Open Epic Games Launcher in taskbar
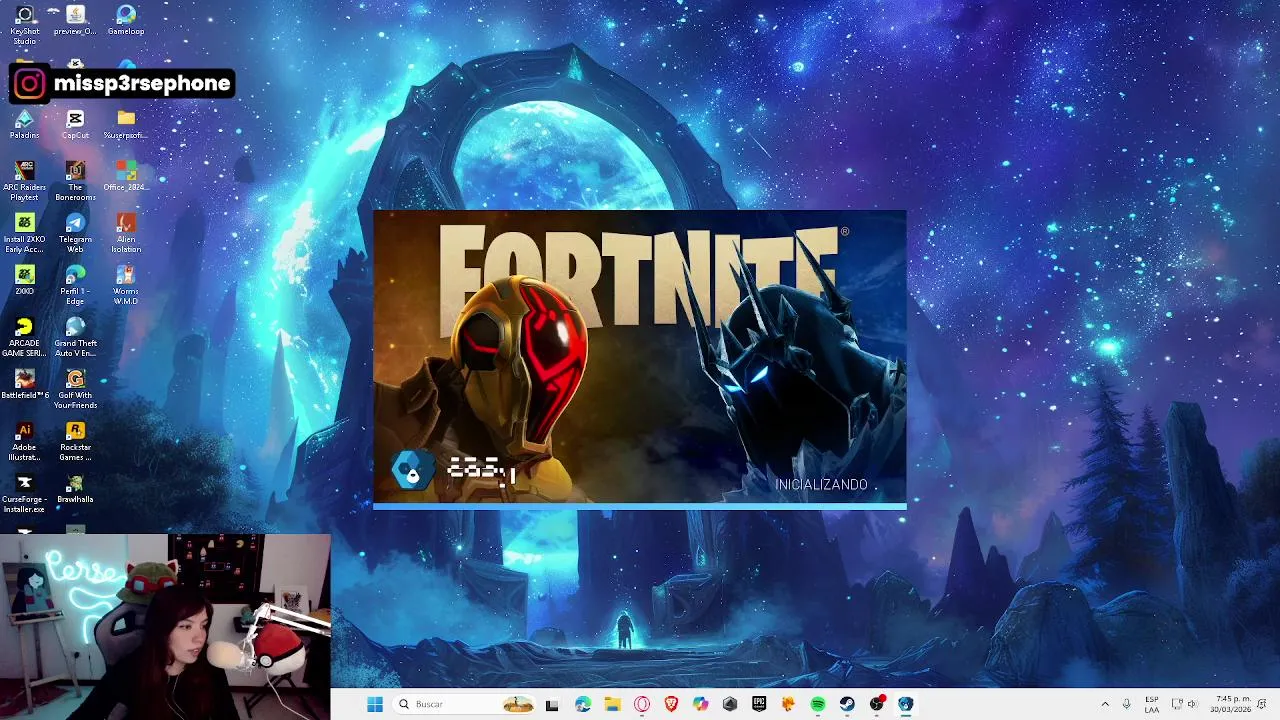 coord(759,704)
